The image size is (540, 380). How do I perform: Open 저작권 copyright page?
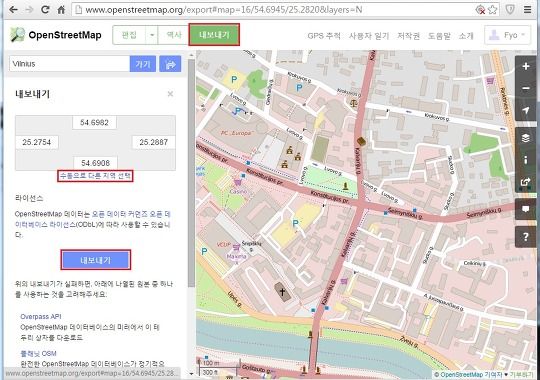408,36
